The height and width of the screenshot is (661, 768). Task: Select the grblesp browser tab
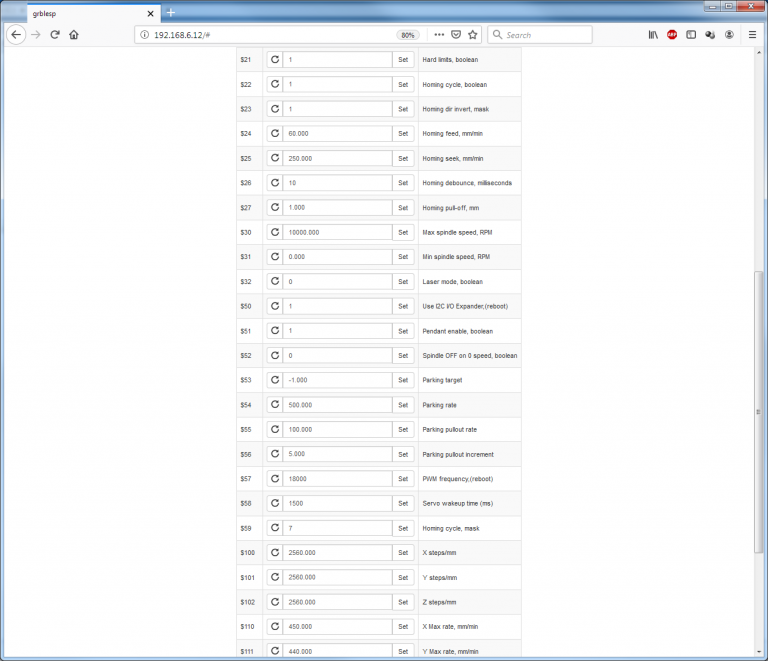93,14
